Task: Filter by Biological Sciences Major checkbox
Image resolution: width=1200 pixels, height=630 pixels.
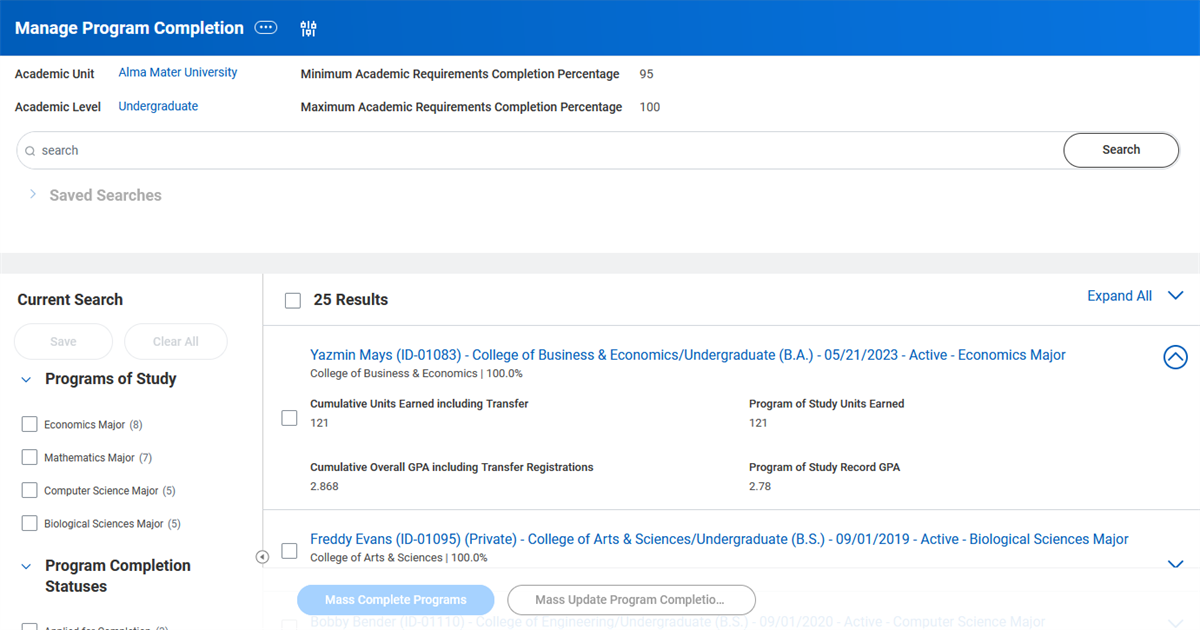Action: [x=30, y=523]
